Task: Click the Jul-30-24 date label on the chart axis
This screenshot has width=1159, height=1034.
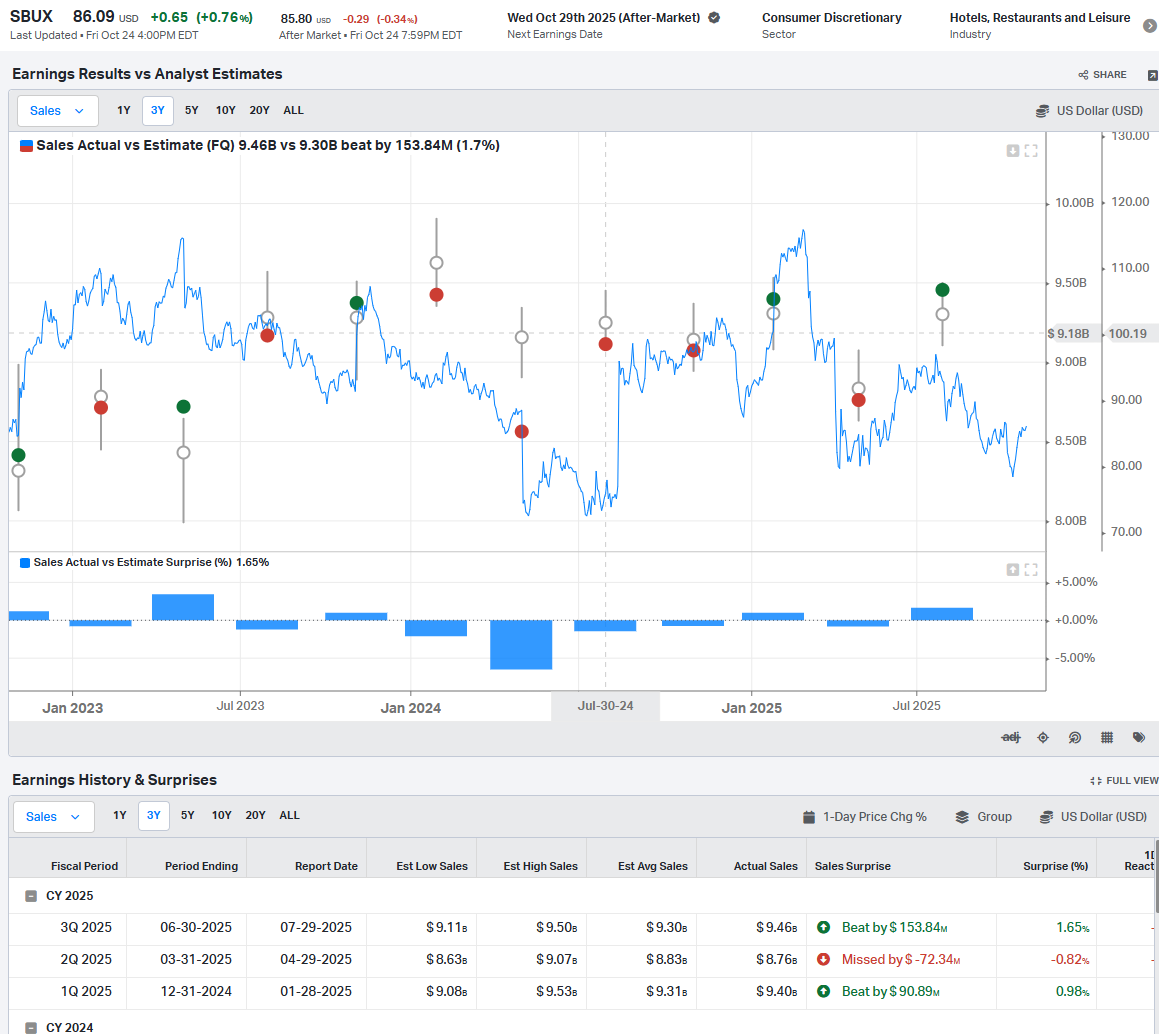Action: click(605, 706)
